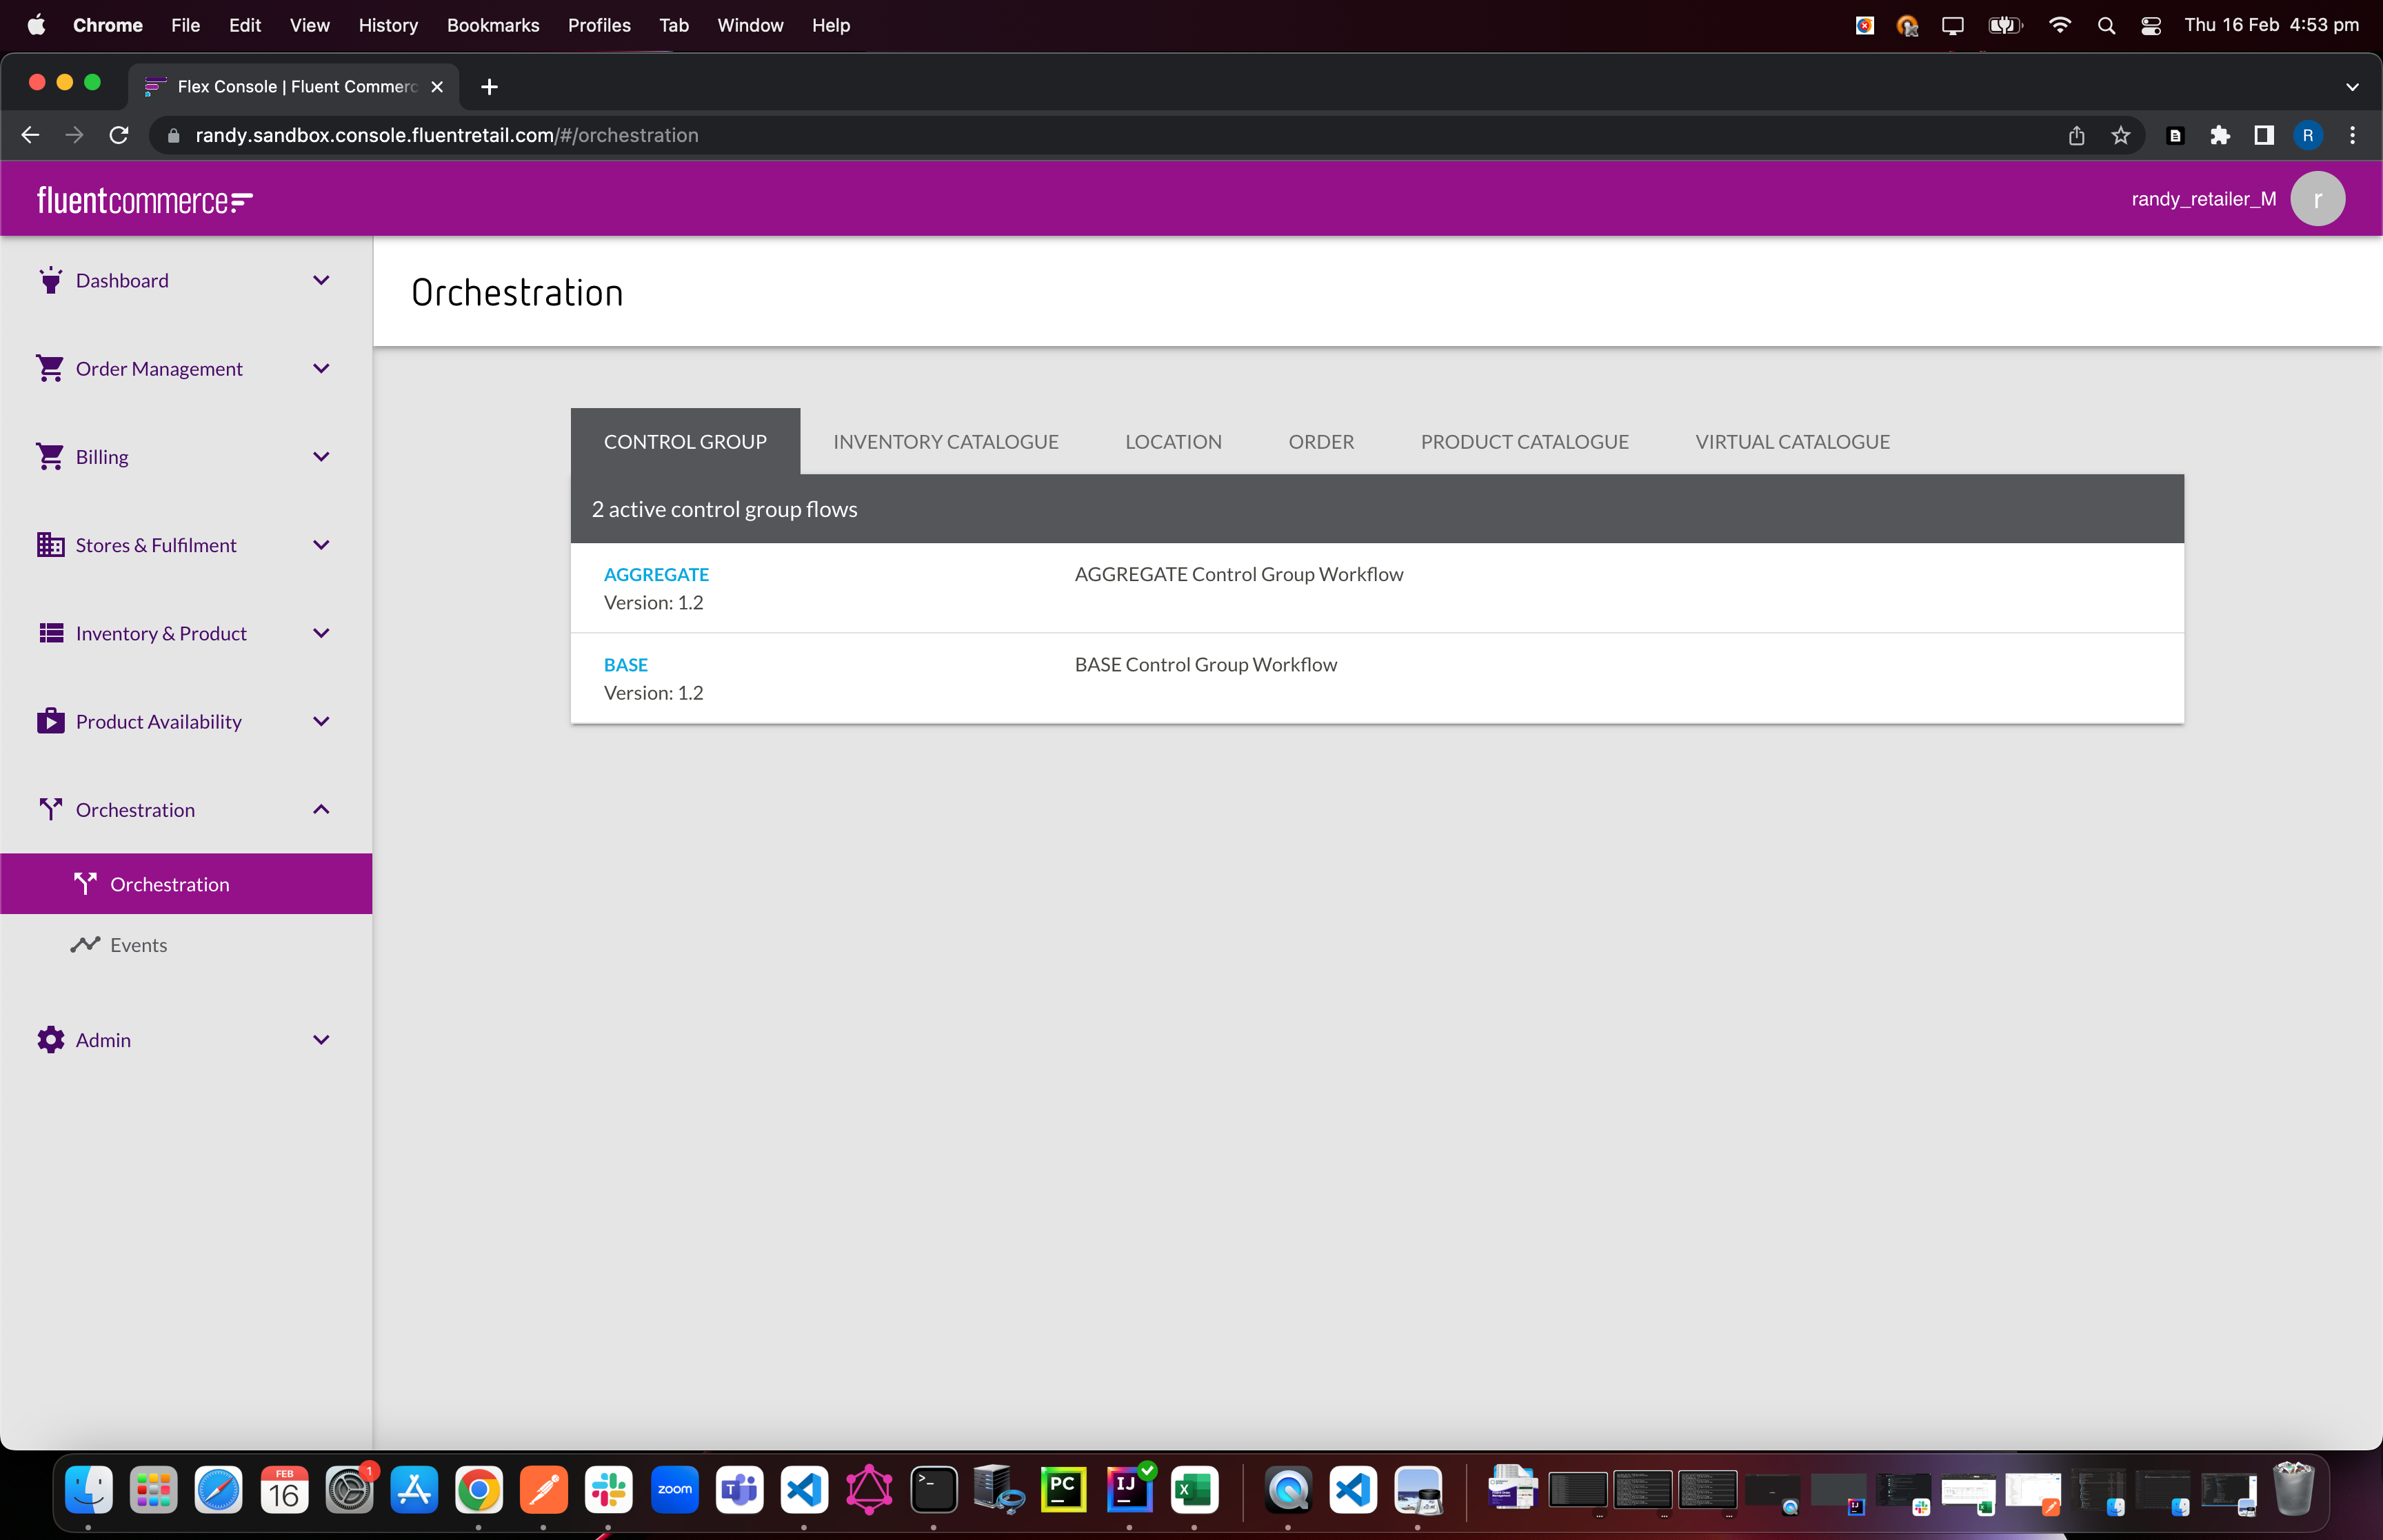
Task: Expand the Inventory & Product chevron
Action: coord(321,633)
